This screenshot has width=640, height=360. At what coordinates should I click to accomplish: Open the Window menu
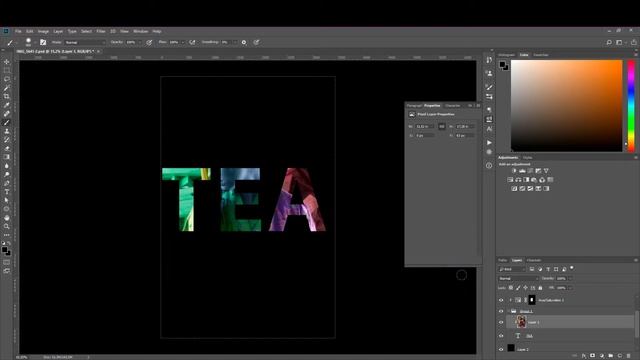[x=140, y=31]
